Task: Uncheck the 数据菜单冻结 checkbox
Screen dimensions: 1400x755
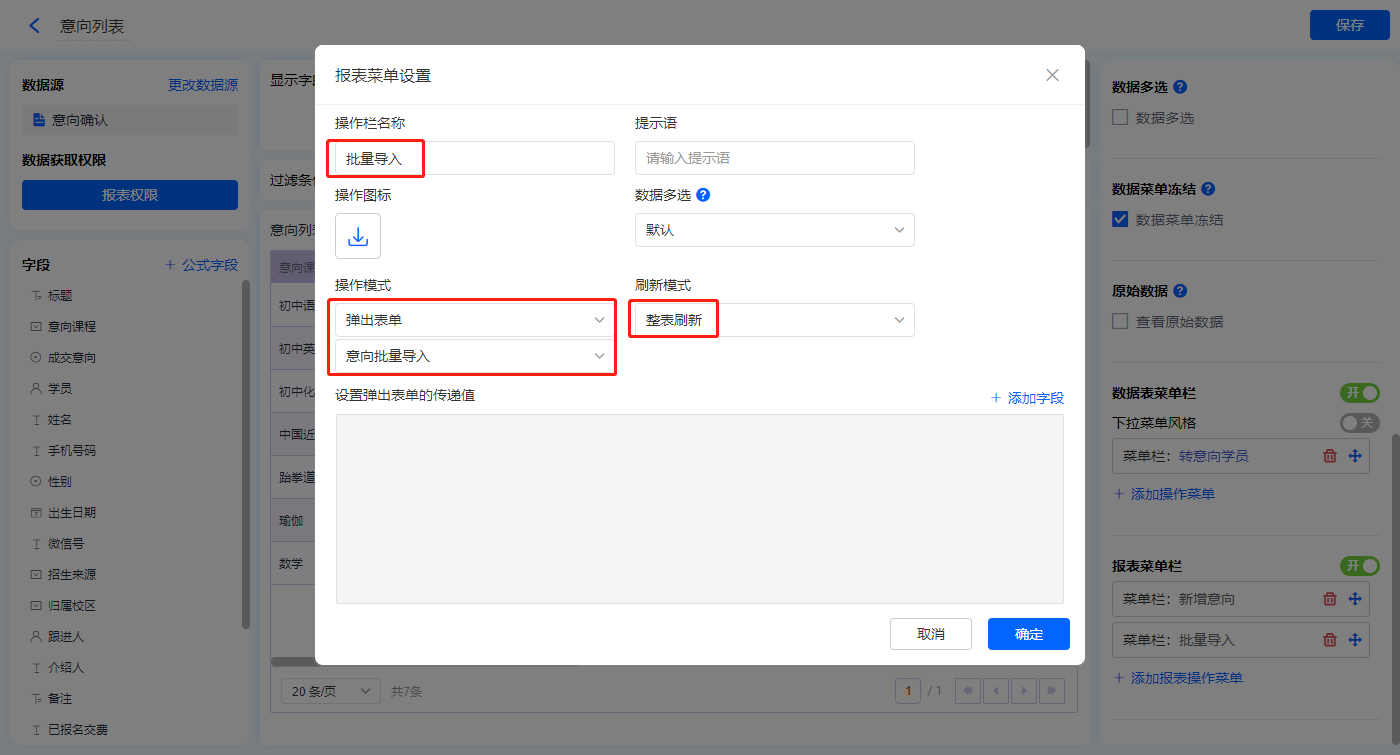Action: pos(1121,219)
